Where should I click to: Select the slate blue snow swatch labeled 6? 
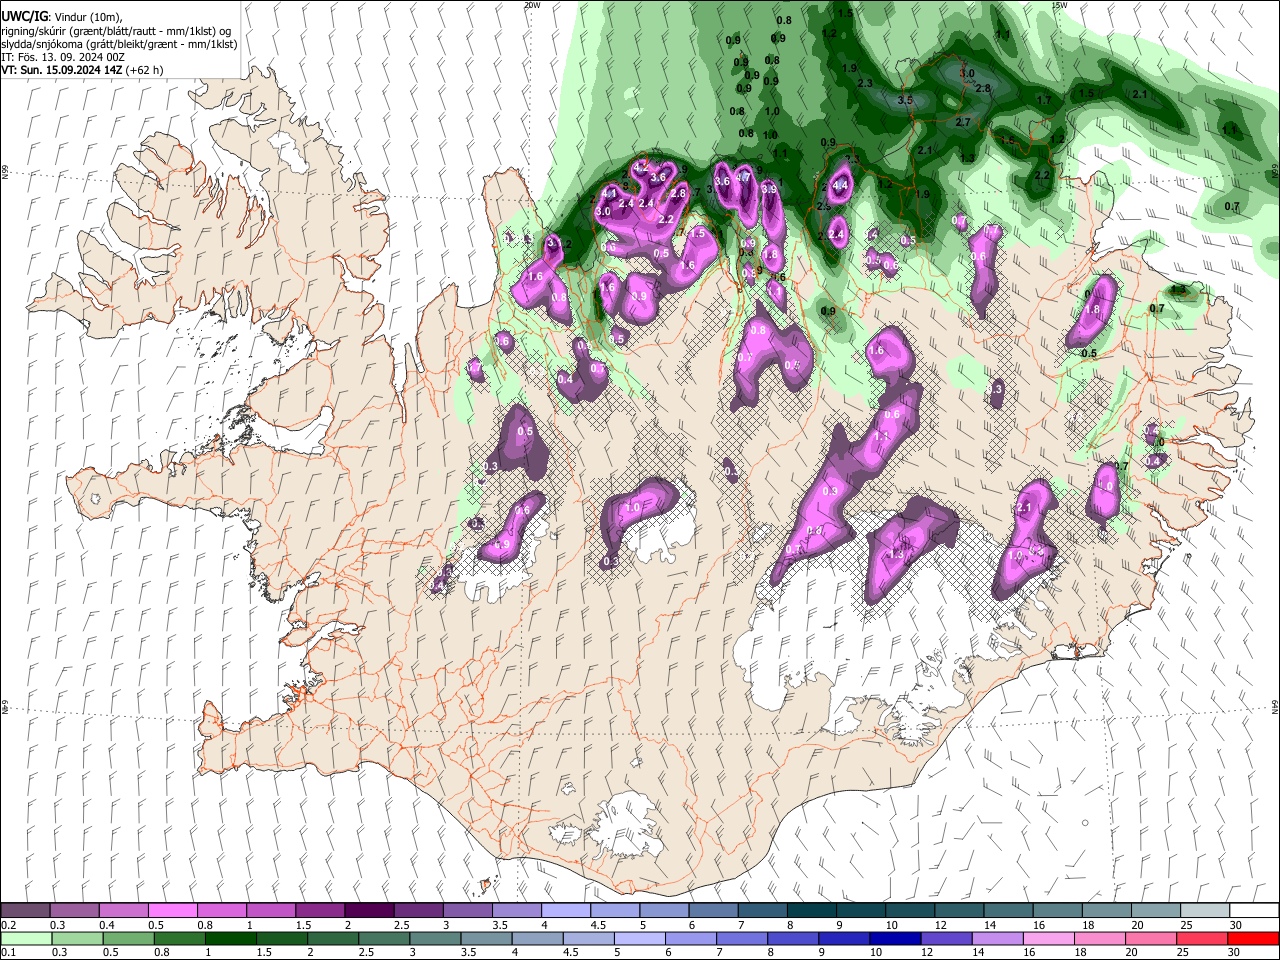[714, 911]
